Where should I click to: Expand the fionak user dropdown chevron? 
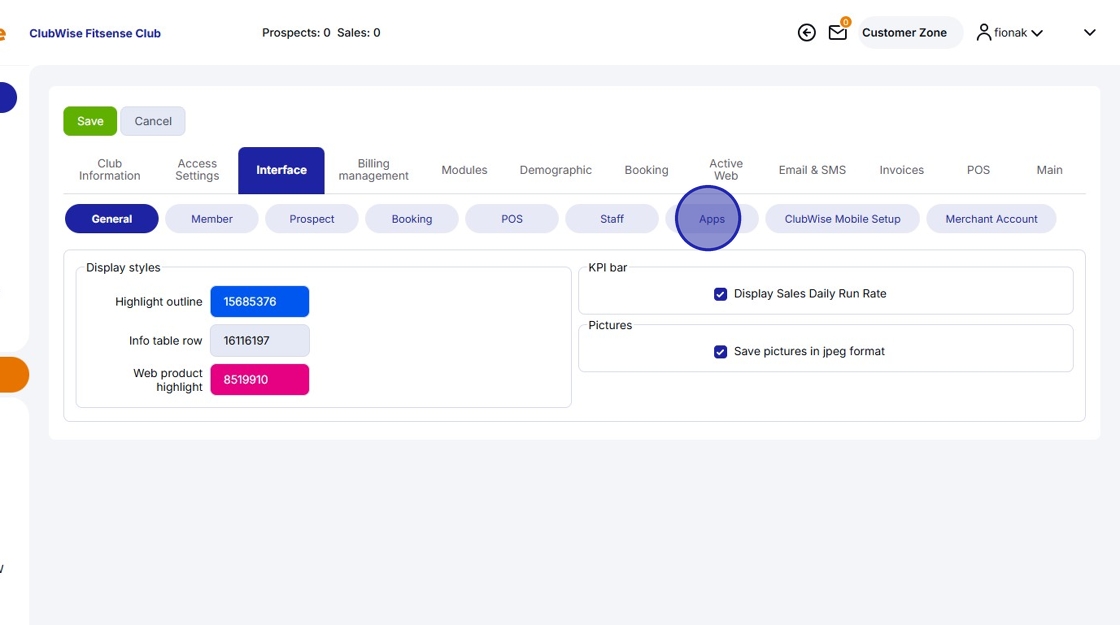coord(1037,33)
